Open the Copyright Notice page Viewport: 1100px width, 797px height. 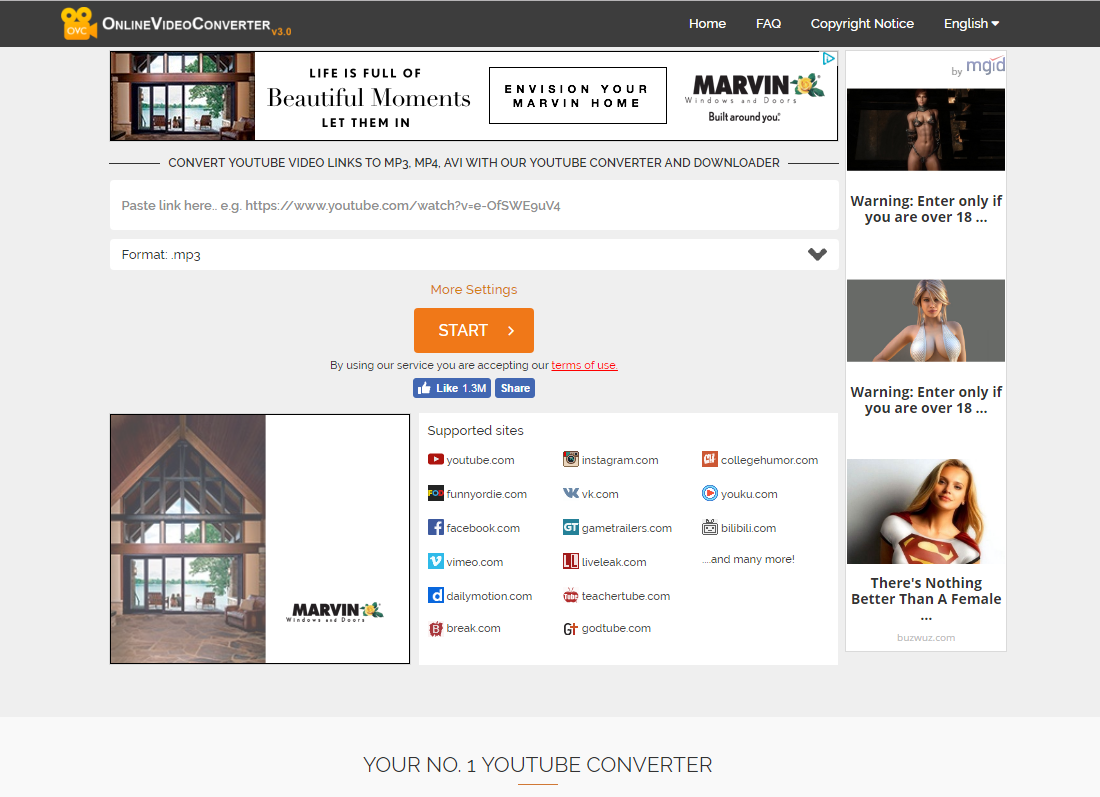pos(862,23)
